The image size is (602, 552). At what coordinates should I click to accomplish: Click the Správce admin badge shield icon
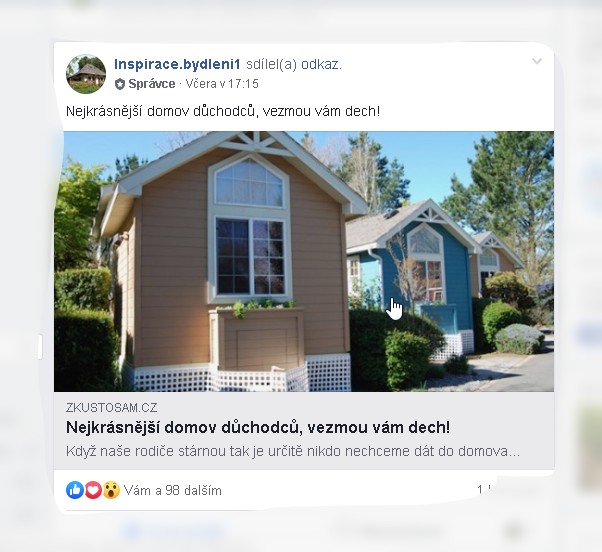(120, 84)
